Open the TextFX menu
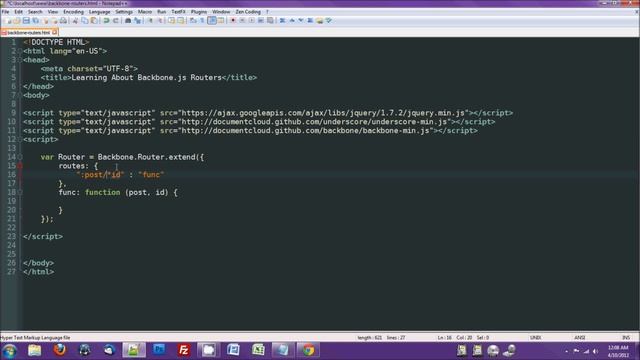640x360 pixels. pos(178,12)
